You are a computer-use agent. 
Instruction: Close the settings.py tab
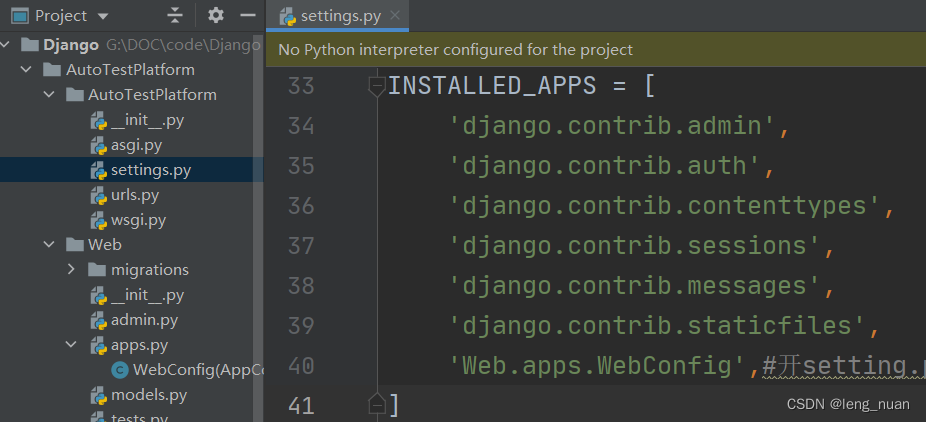pos(394,17)
